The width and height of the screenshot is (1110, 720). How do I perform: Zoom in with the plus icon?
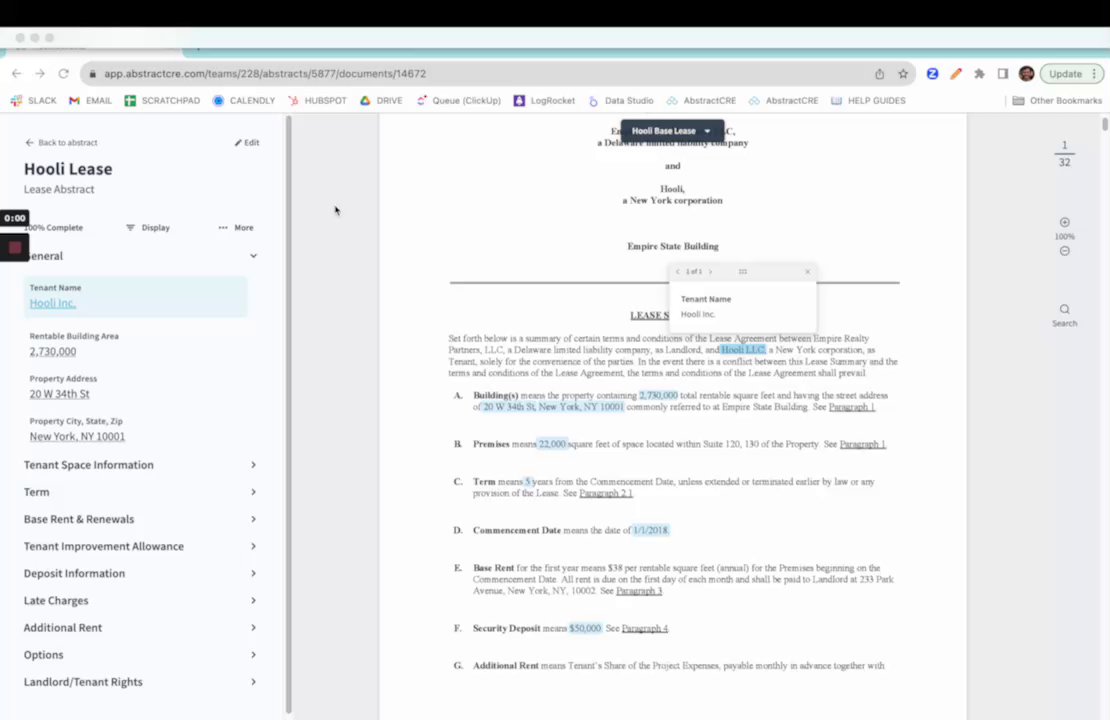1065,222
